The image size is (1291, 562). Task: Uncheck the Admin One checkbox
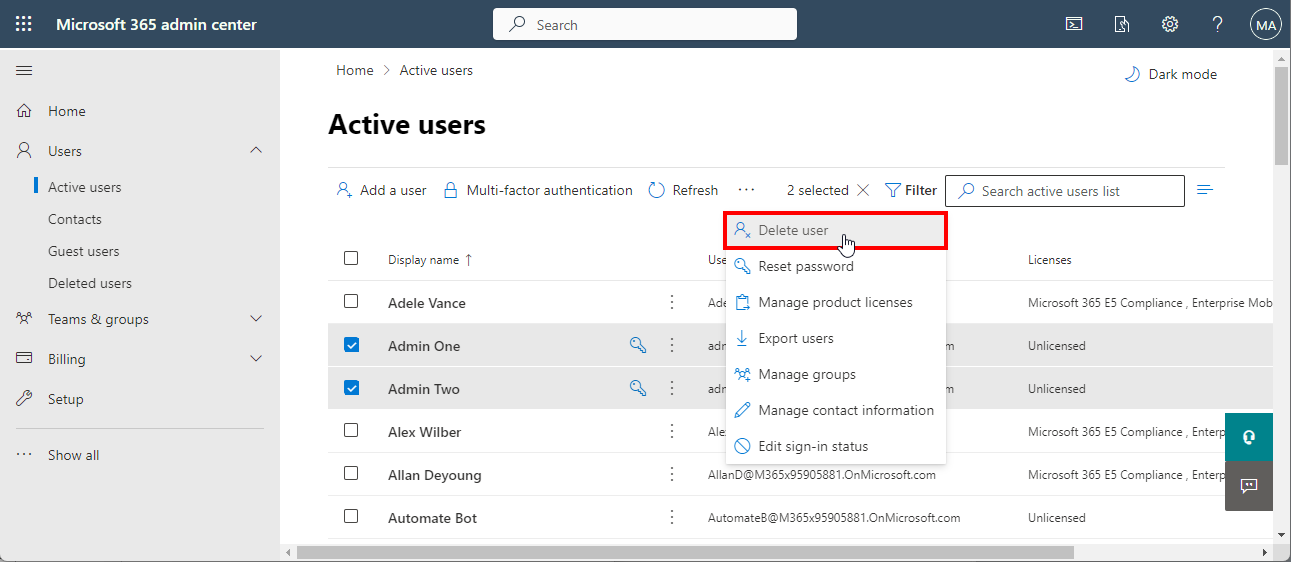[x=351, y=345]
